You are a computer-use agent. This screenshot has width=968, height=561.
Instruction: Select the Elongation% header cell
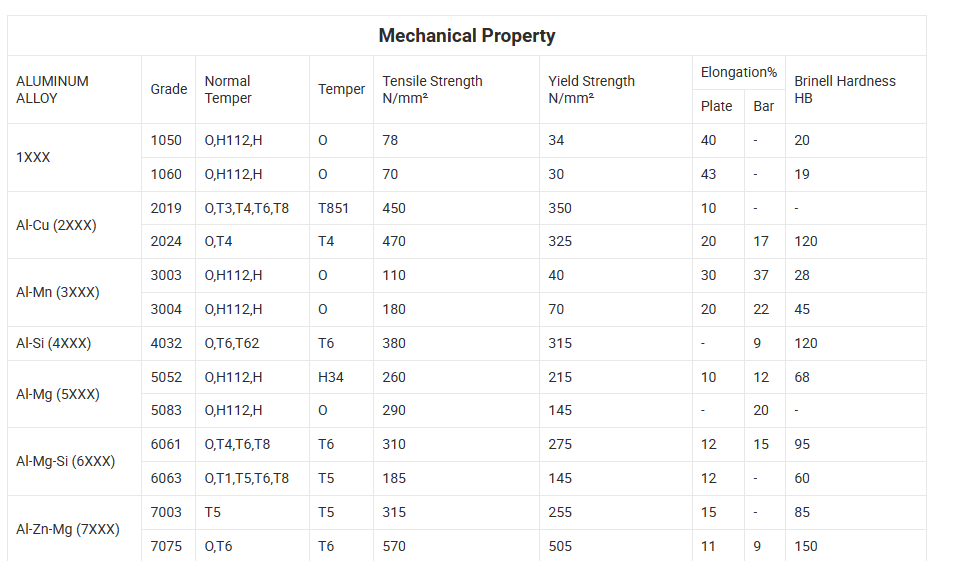(x=738, y=73)
